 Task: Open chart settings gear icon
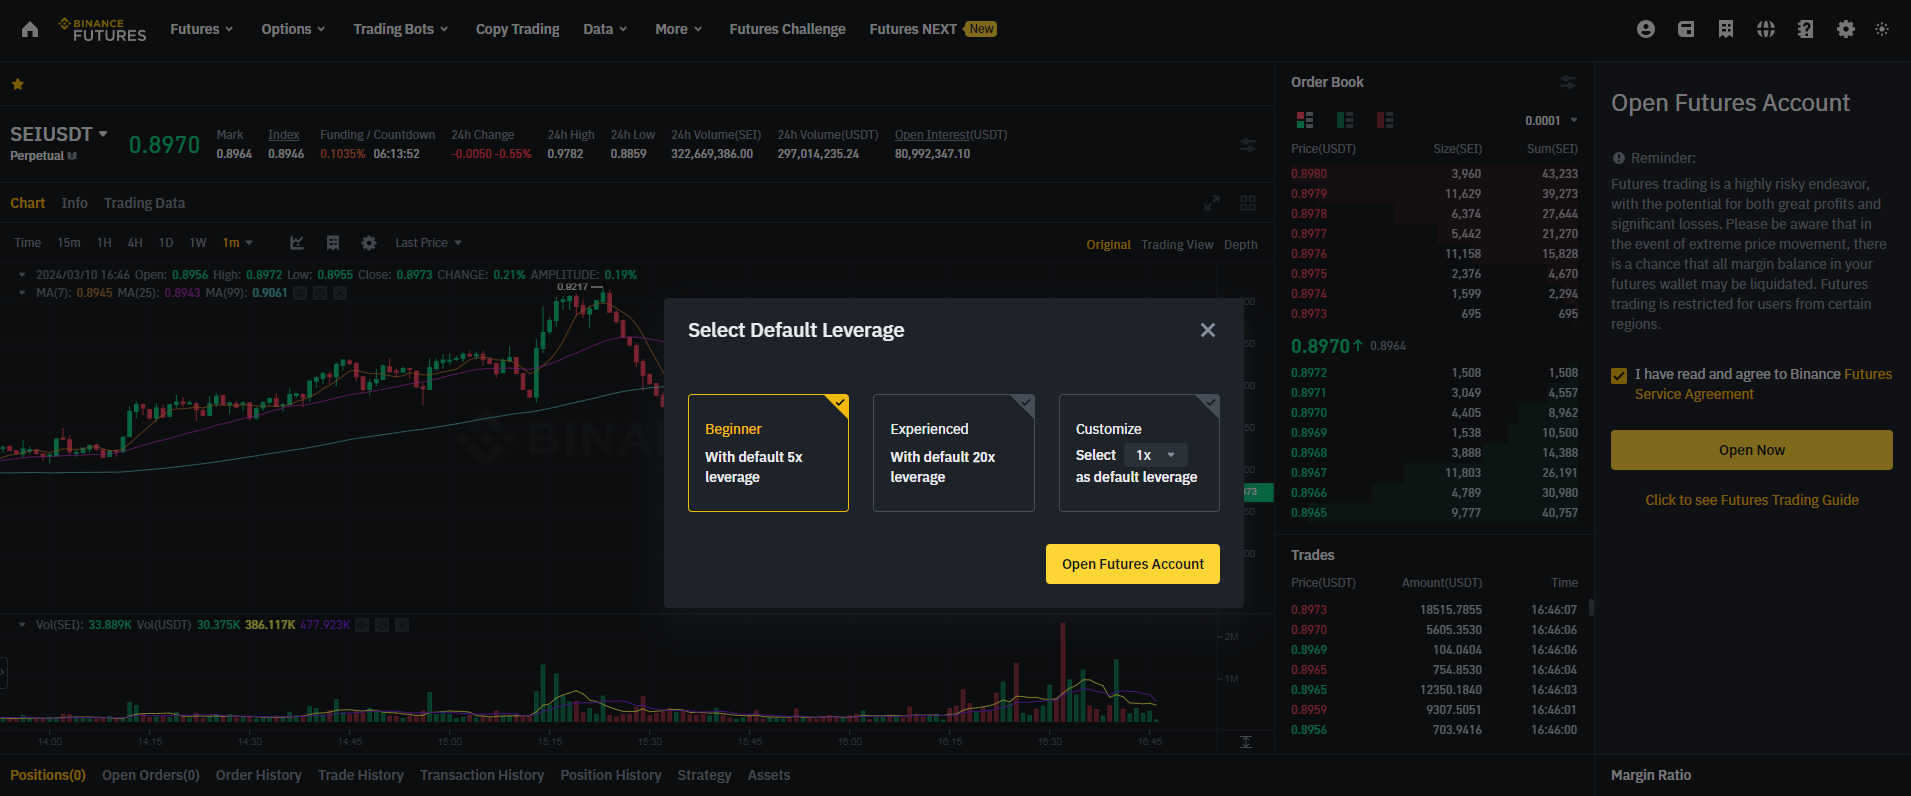pyautogui.click(x=369, y=243)
